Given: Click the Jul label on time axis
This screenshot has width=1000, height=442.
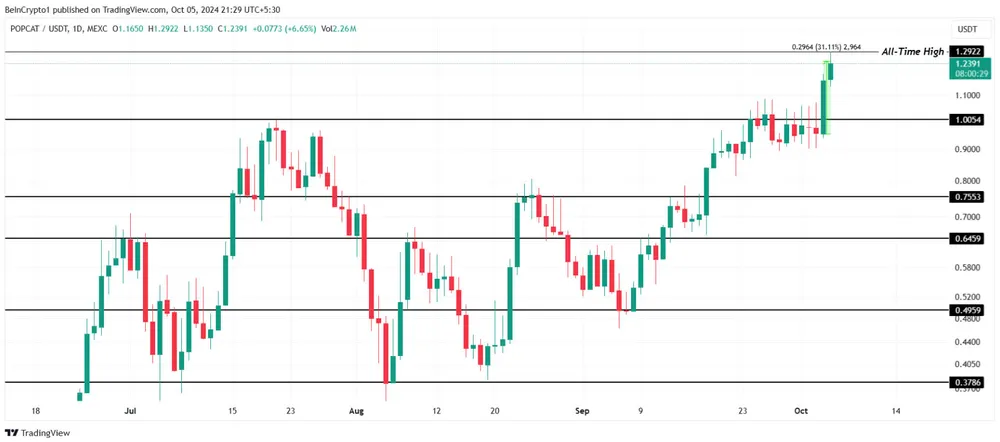Looking at the screenshot, I should (130, 411).
